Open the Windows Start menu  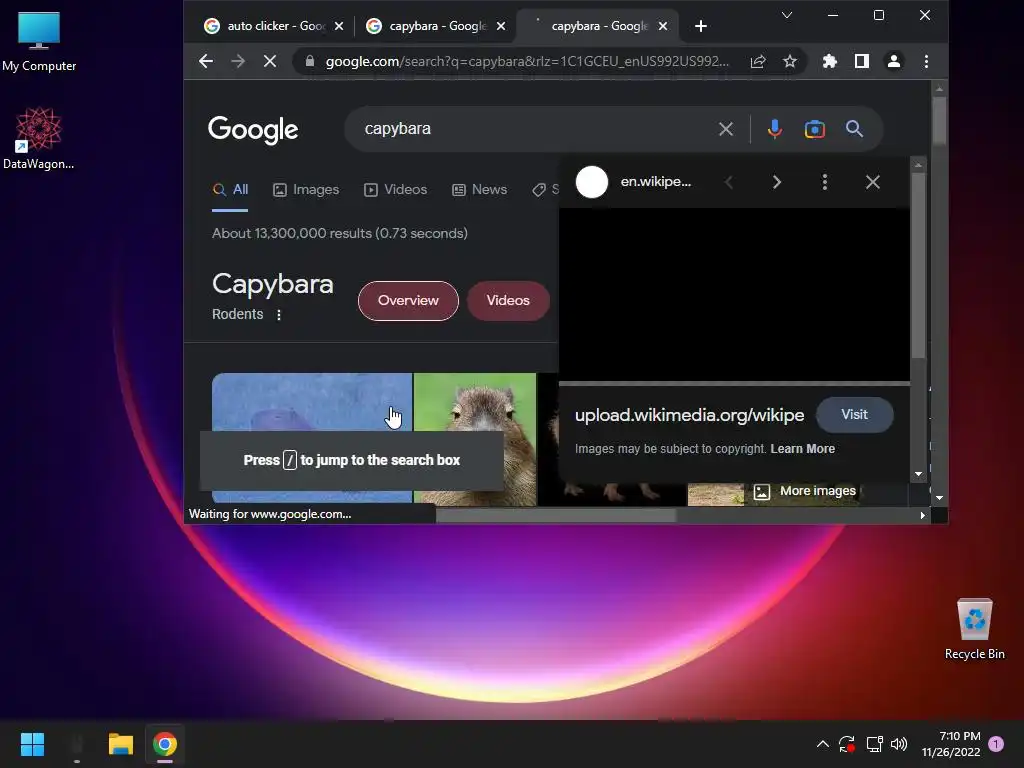[32, 744]
